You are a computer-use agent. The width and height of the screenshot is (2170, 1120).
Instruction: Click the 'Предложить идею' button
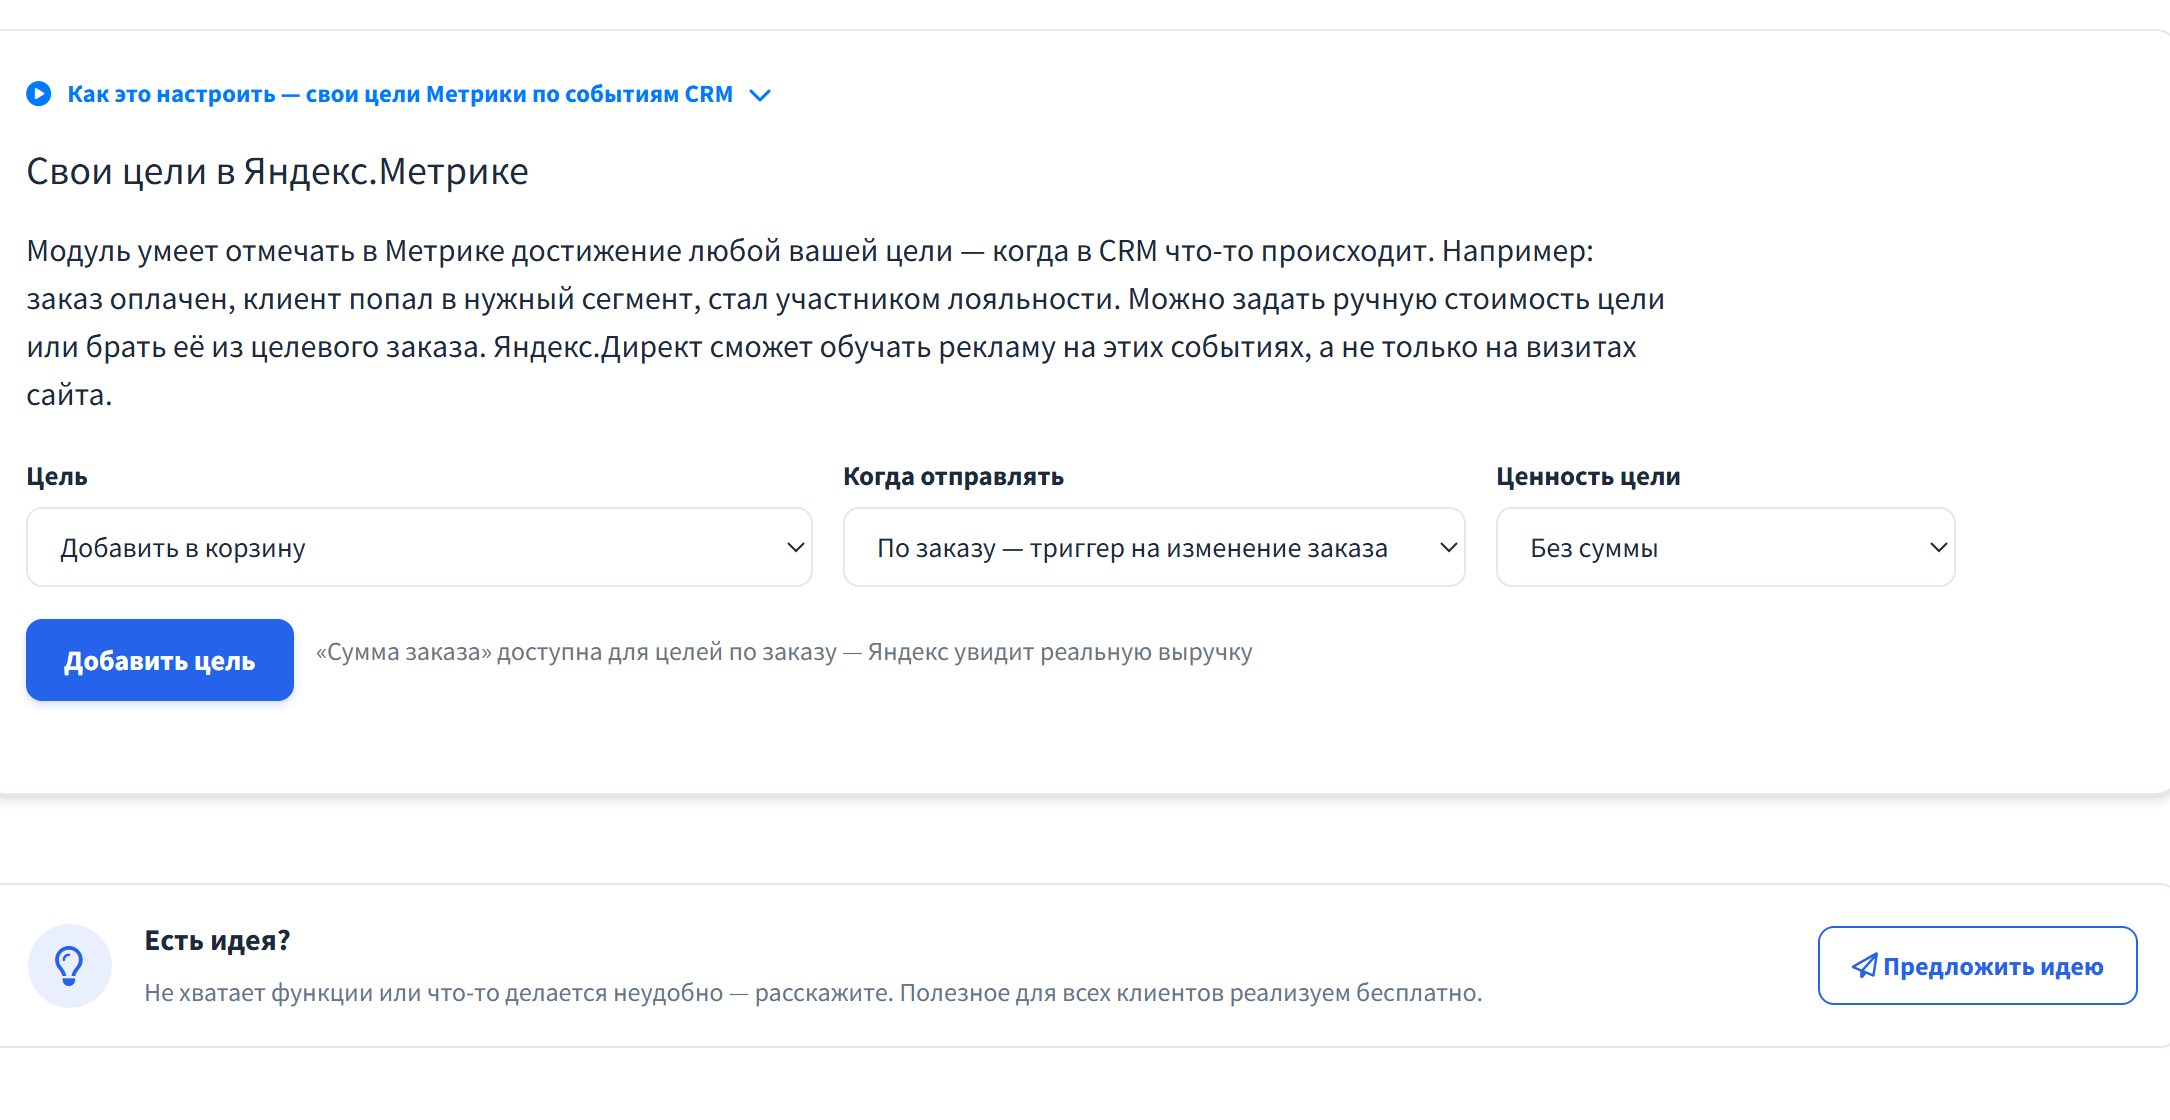tap(1977, 966)
